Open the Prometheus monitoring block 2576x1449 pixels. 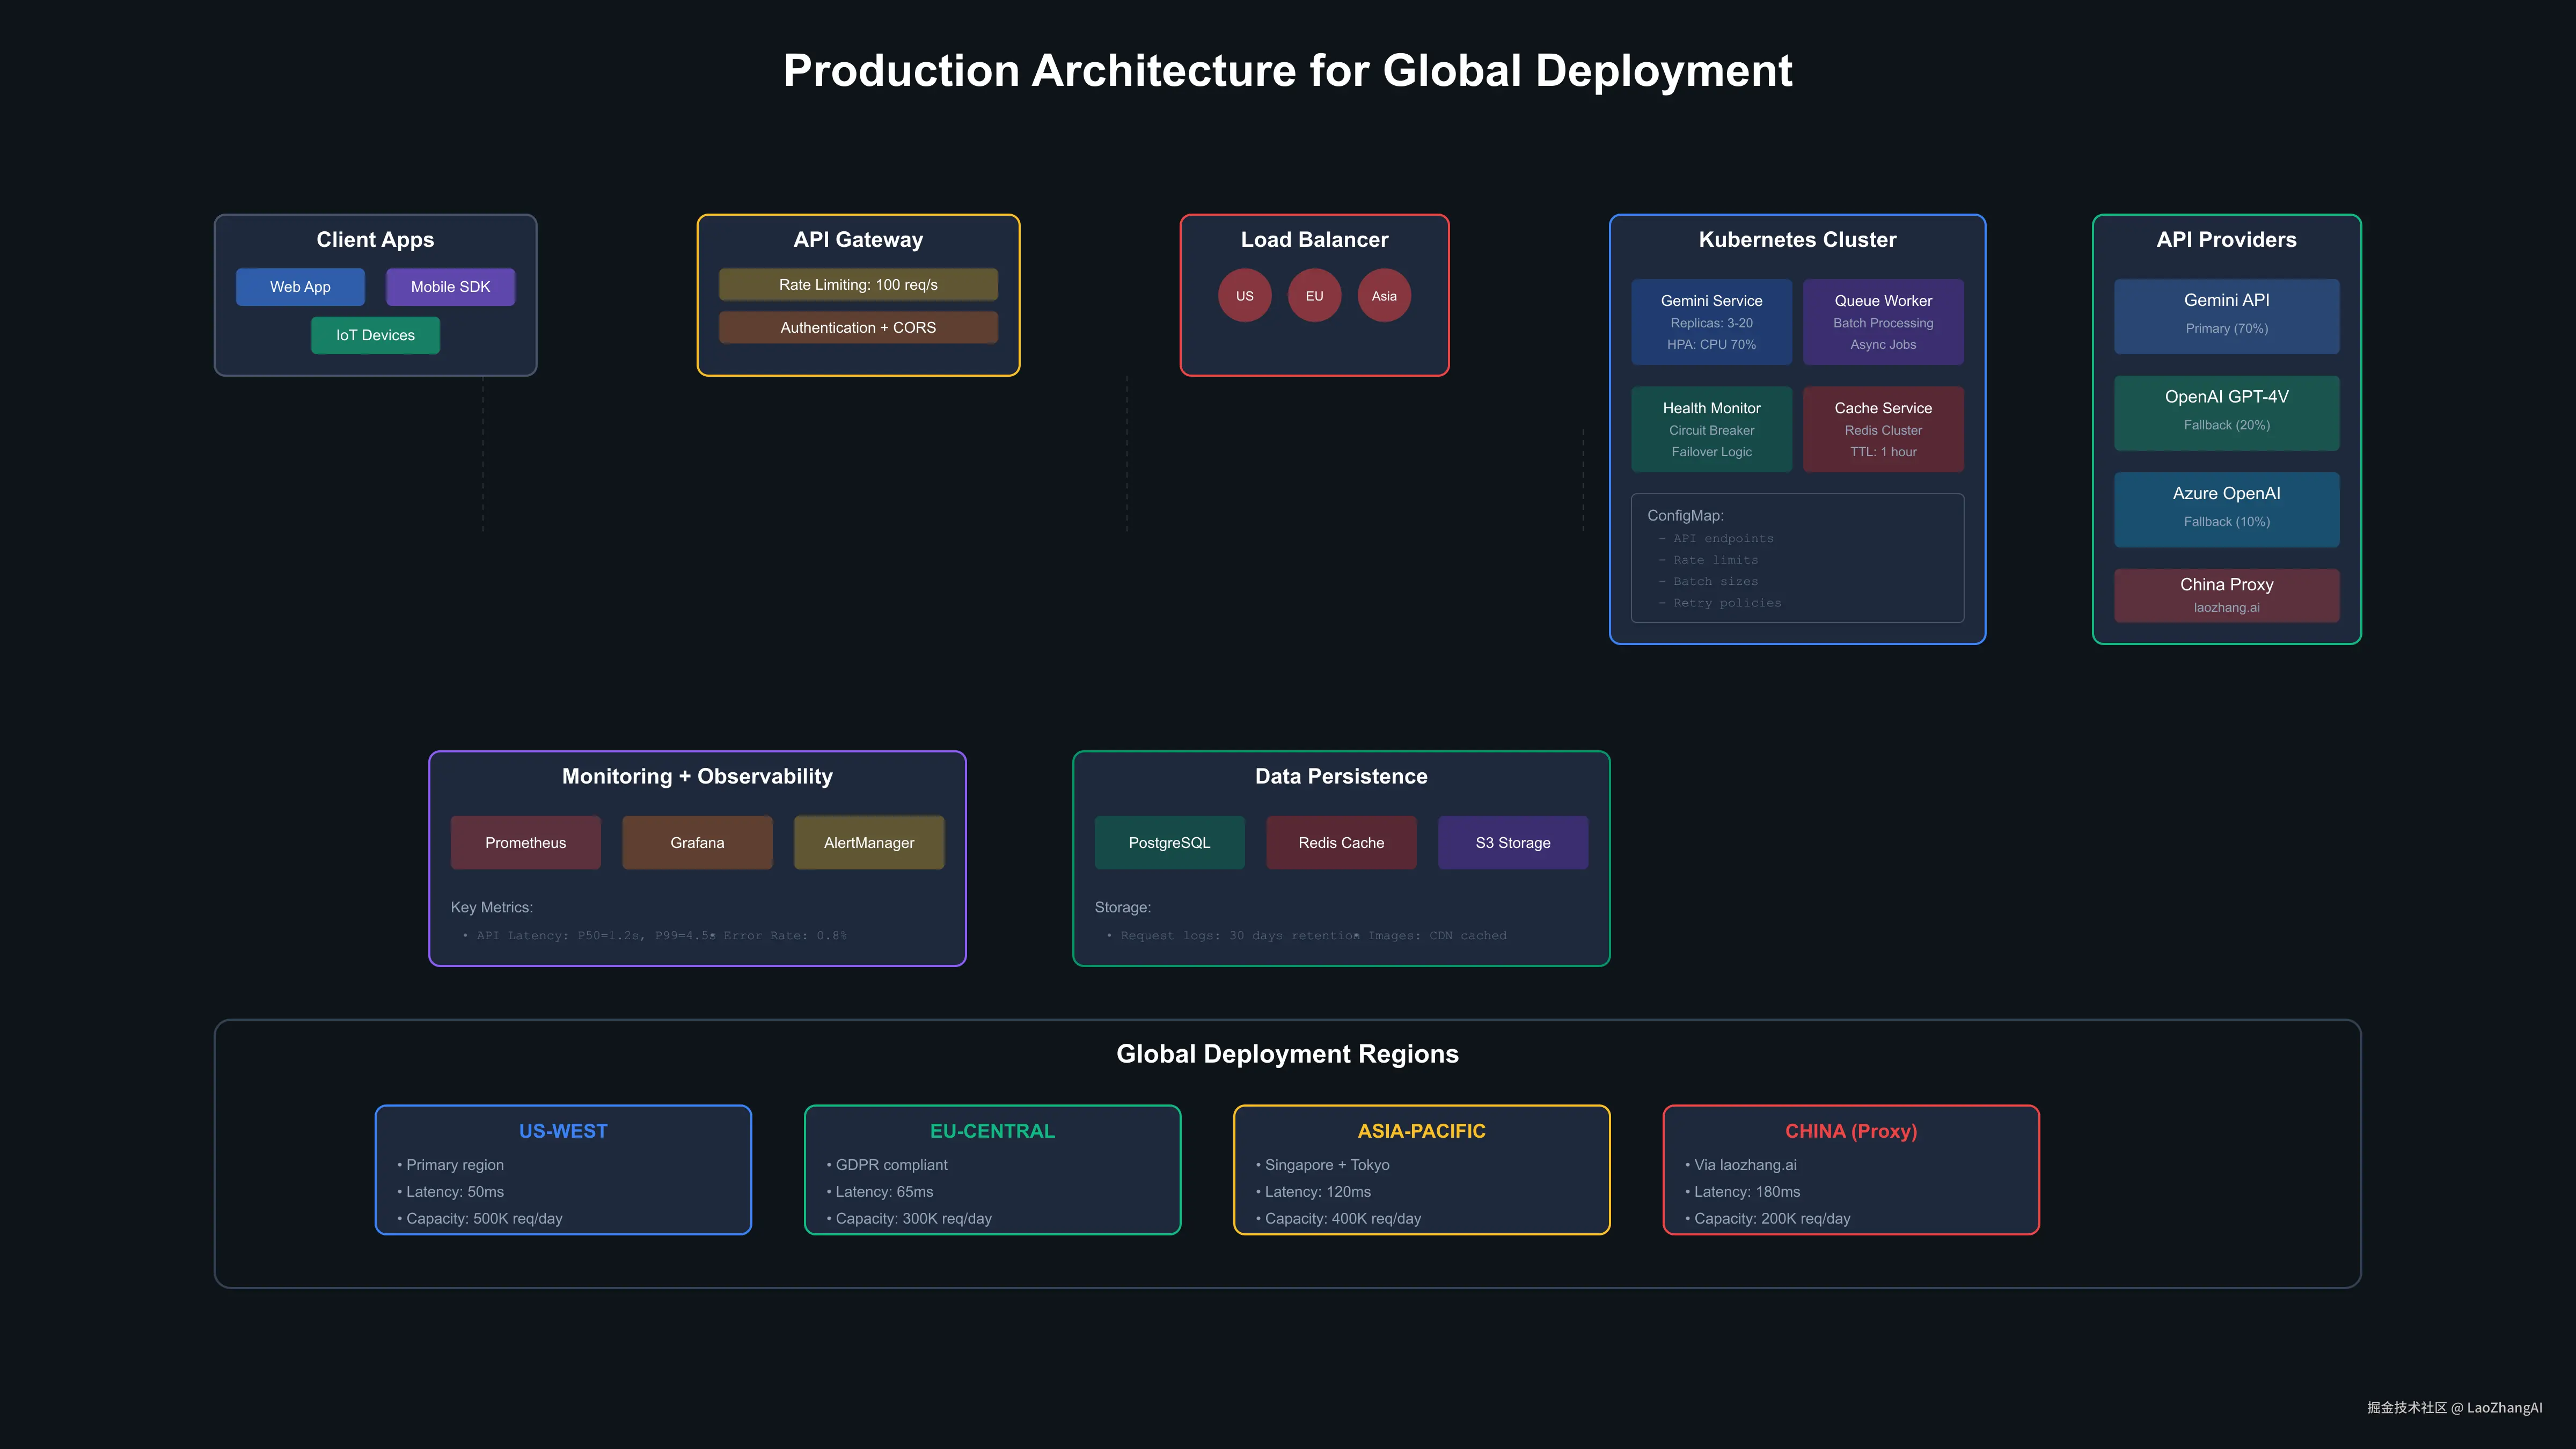point(525,842)
